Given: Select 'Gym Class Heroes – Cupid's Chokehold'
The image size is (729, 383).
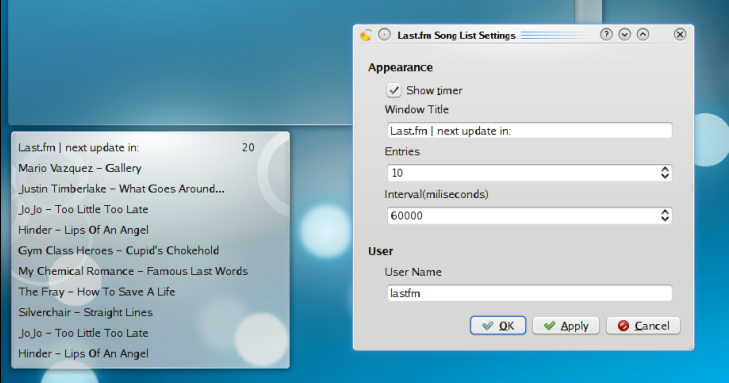Looking at the screenshot, I should click(x=119, y=251).
